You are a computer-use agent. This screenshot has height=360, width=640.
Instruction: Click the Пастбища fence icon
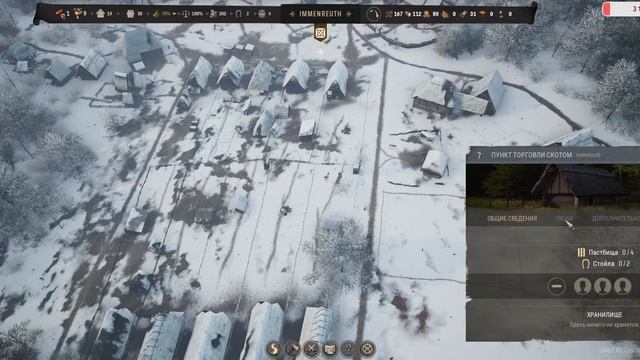point(582,253)
